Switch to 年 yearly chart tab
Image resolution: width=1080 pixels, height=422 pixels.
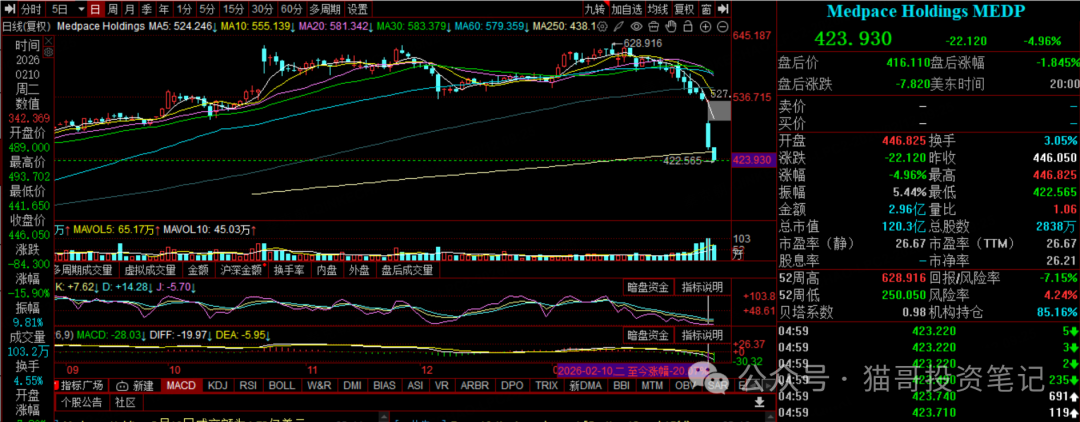coord(163,9)
